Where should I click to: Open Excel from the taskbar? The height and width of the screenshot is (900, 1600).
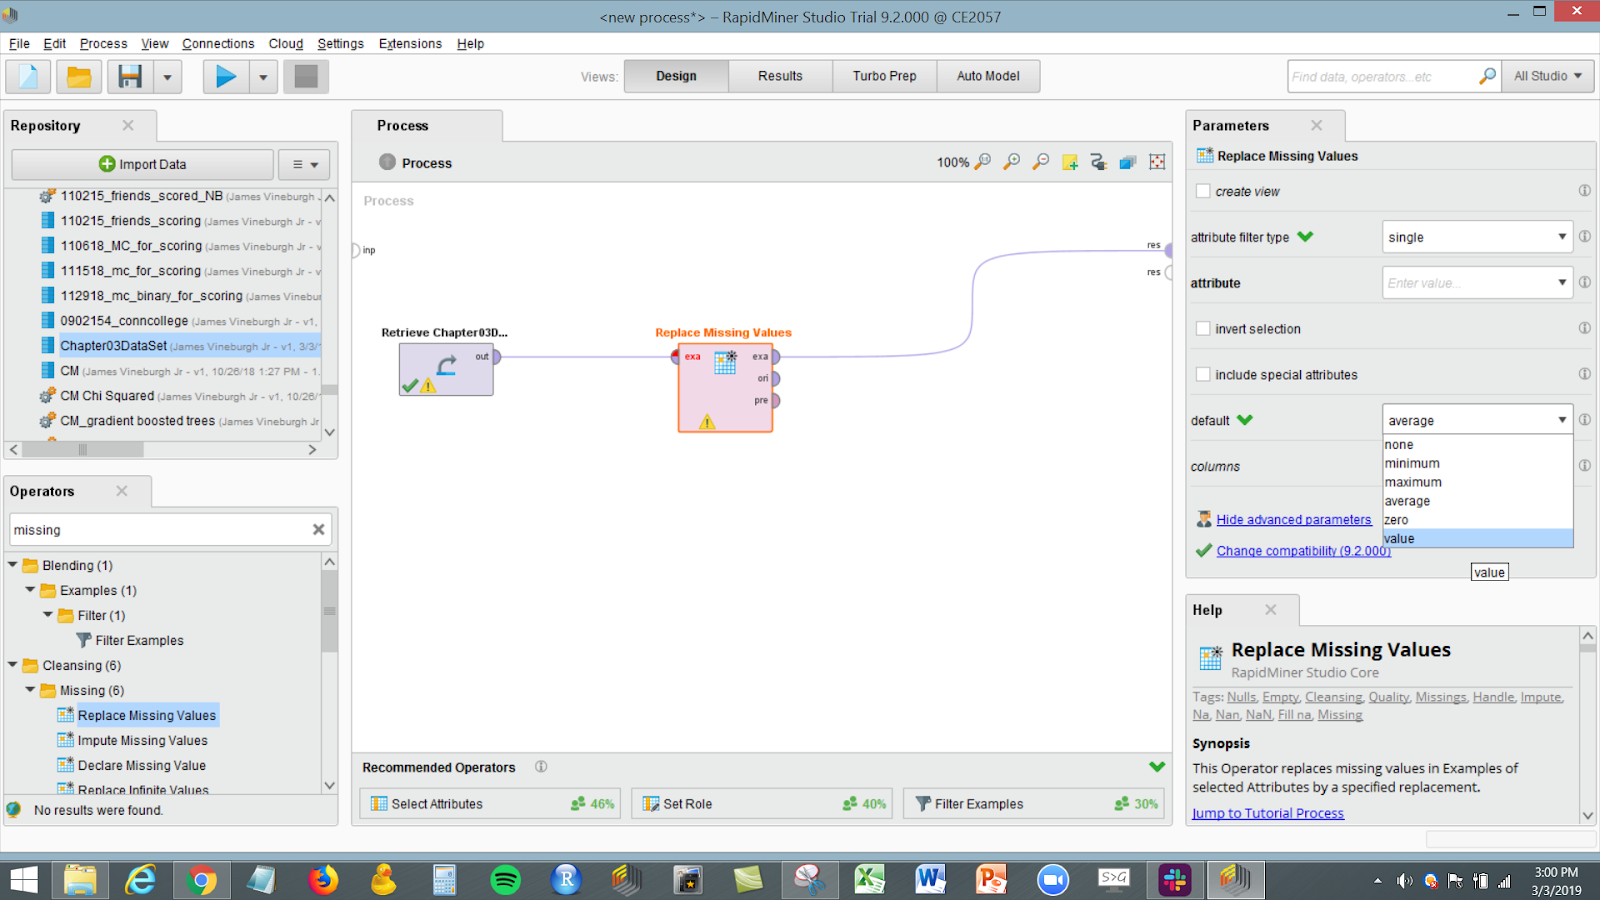click(869, 880)
